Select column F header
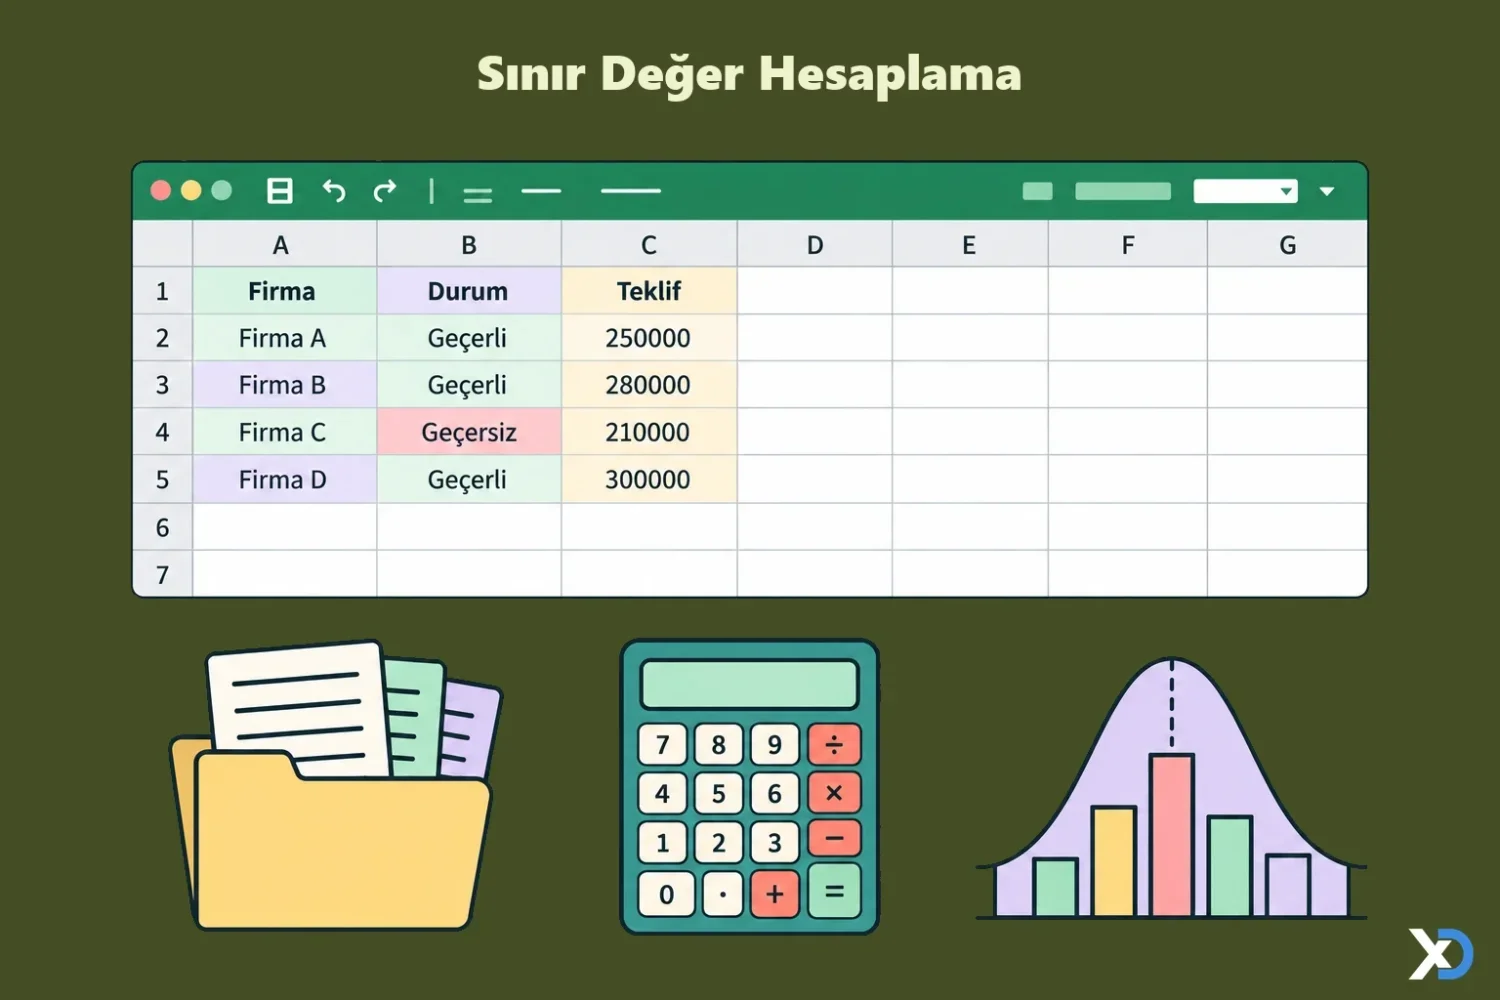The width and height of the screenshot is (1500, 1000). (1128, 245)
